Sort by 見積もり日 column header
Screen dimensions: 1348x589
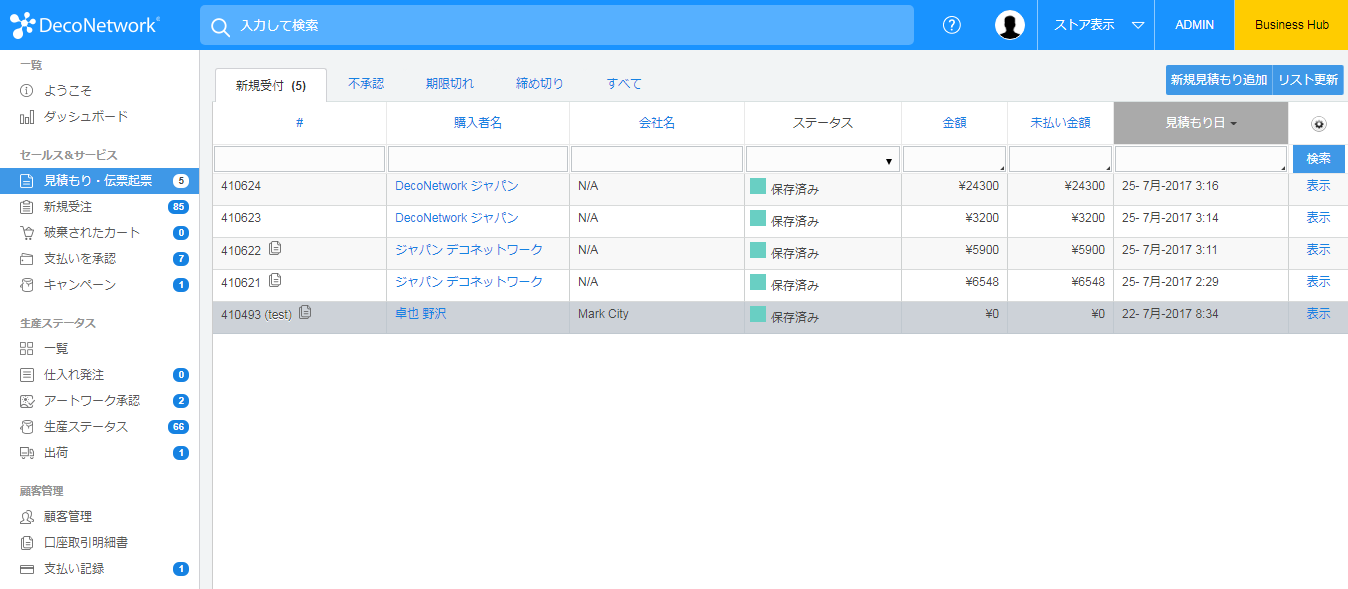click(x=1200, y=123)
